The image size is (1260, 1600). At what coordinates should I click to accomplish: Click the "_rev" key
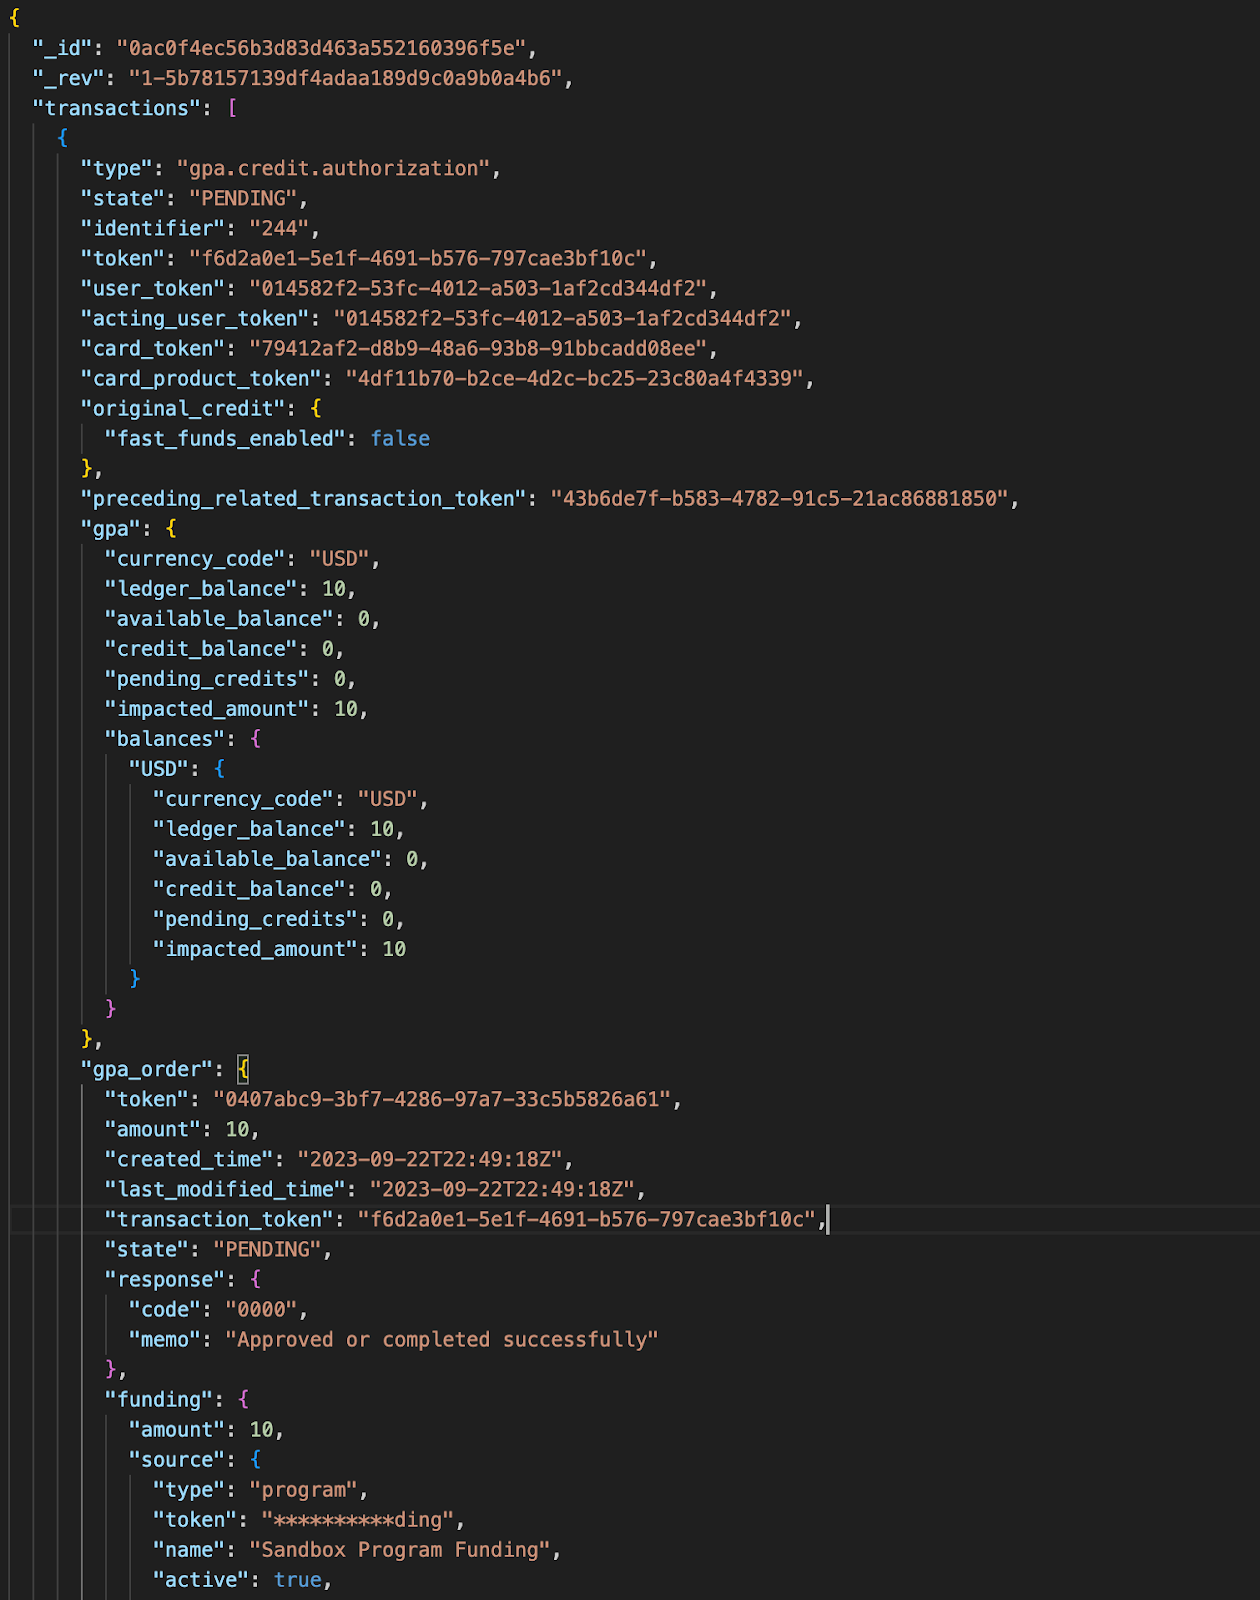tap(68, 78)
